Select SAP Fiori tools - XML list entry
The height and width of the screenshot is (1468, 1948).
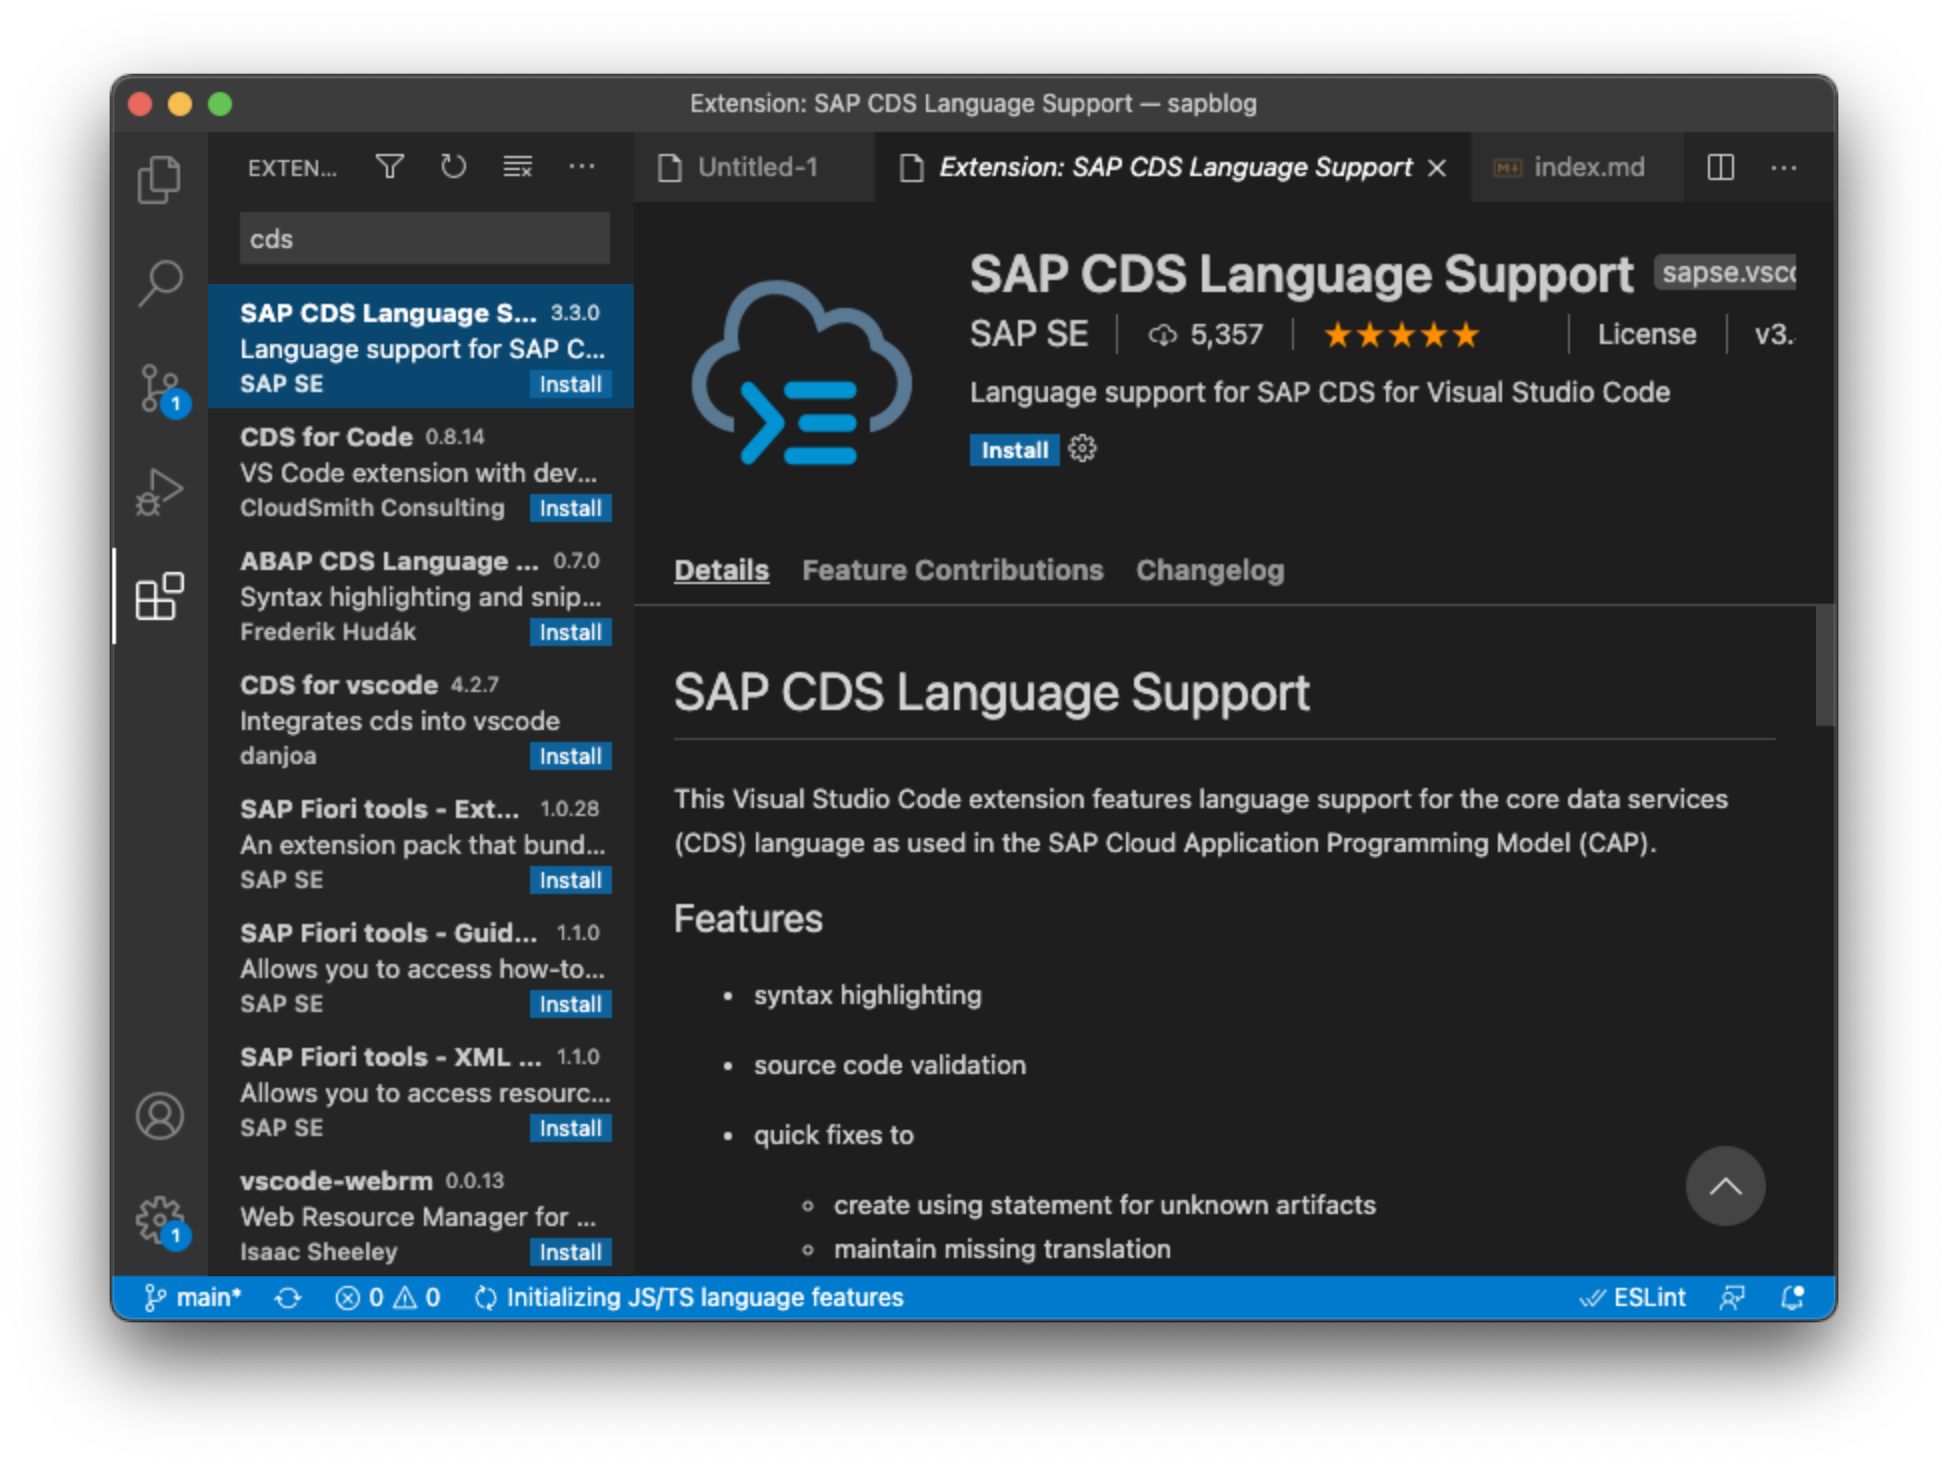[421, 1091]
